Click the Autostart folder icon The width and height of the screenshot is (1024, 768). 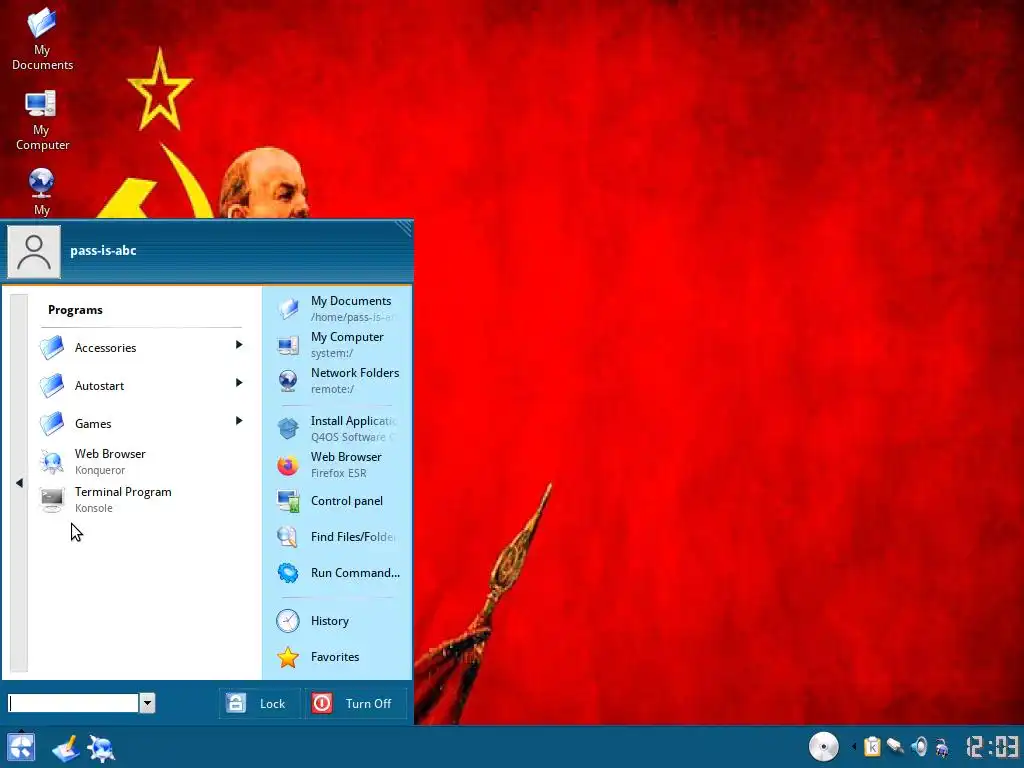pos(52,385)
